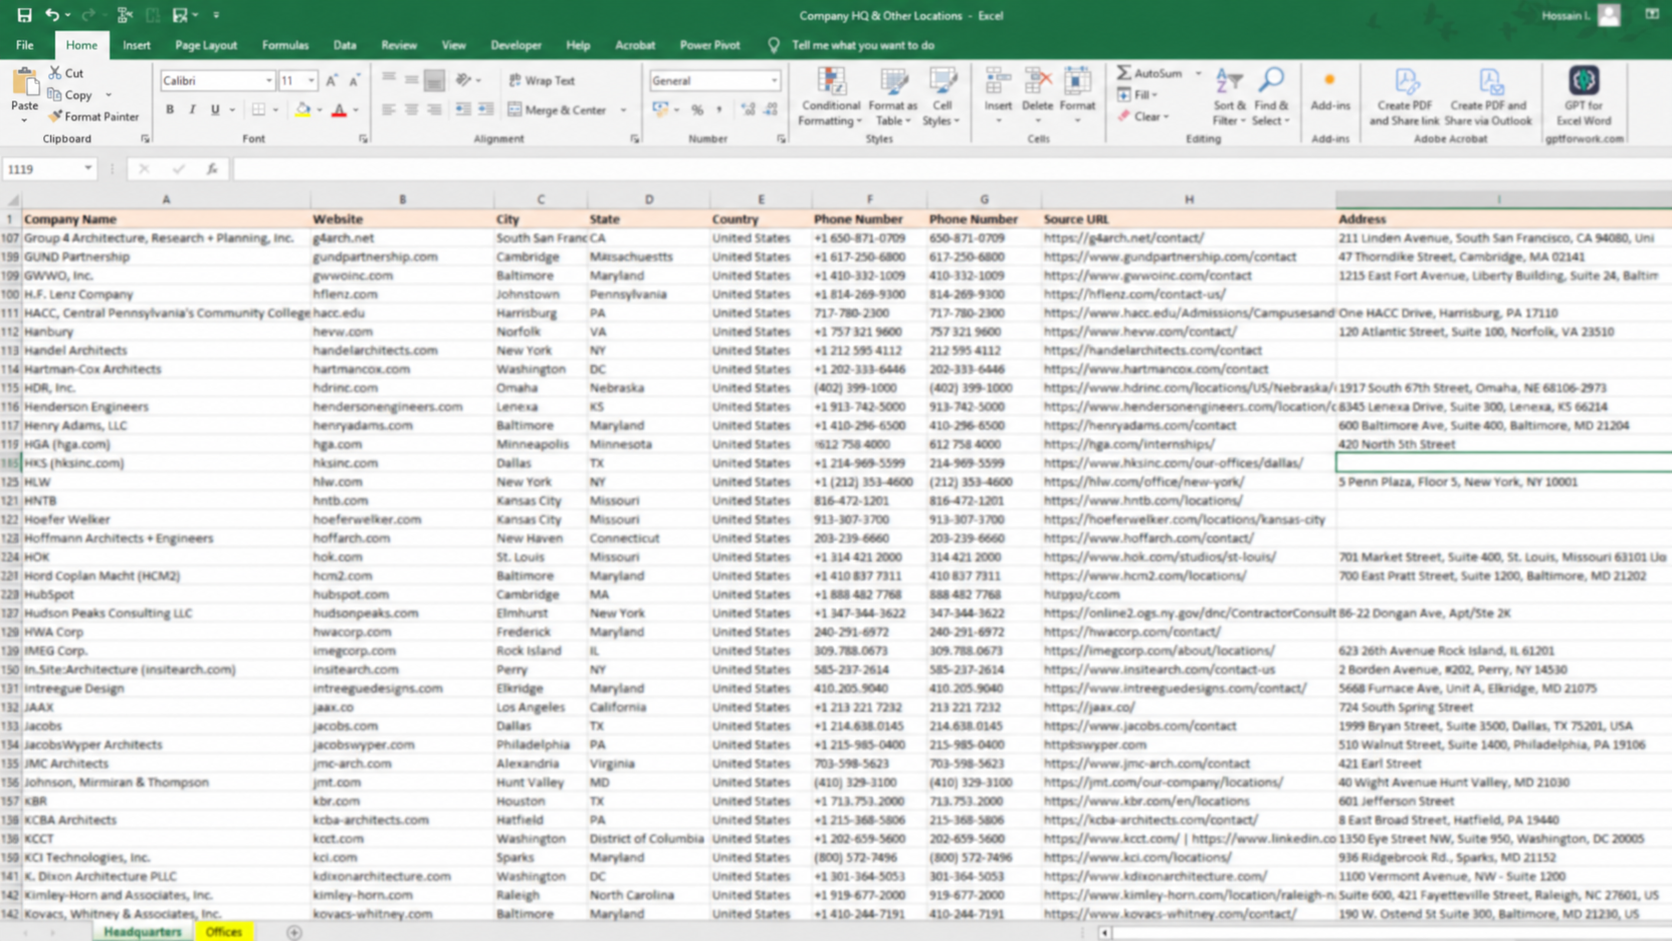
Task: Switch to the Formulas tab
Action: tap(285, 45)
